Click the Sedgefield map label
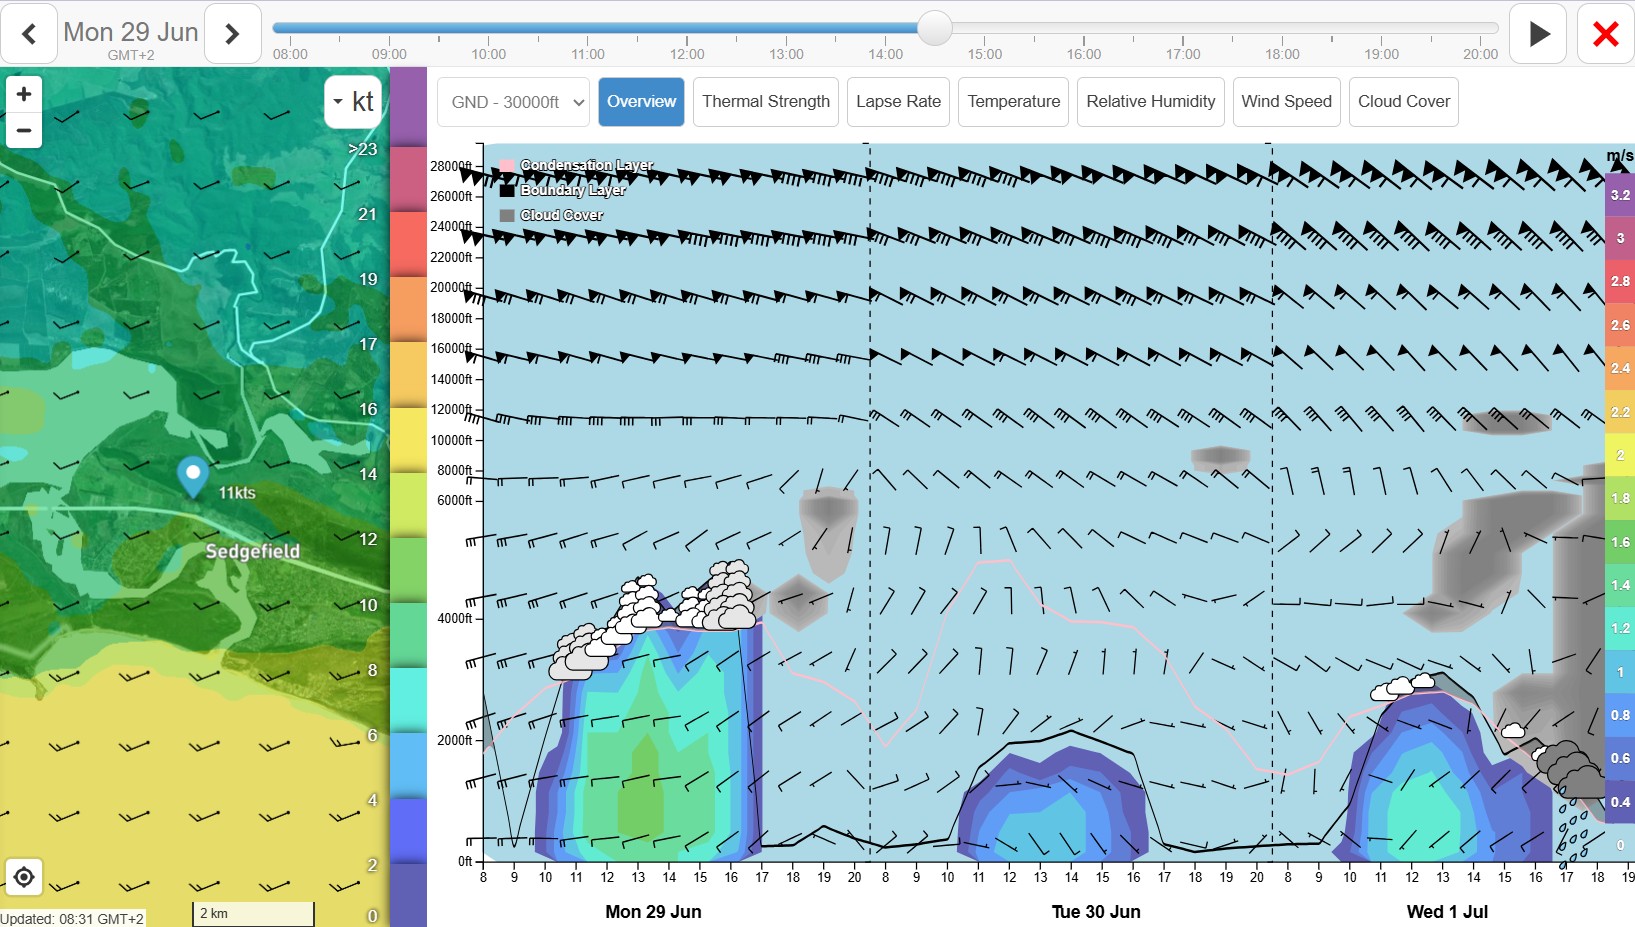 click(252, 551)
